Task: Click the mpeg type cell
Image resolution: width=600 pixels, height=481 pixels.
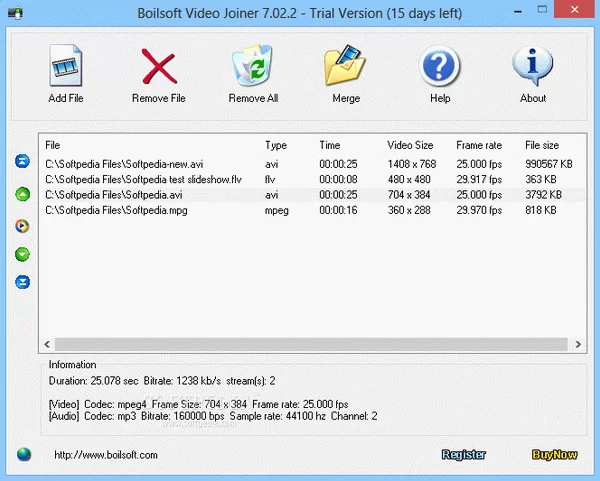Action: (x=277, y=210)
